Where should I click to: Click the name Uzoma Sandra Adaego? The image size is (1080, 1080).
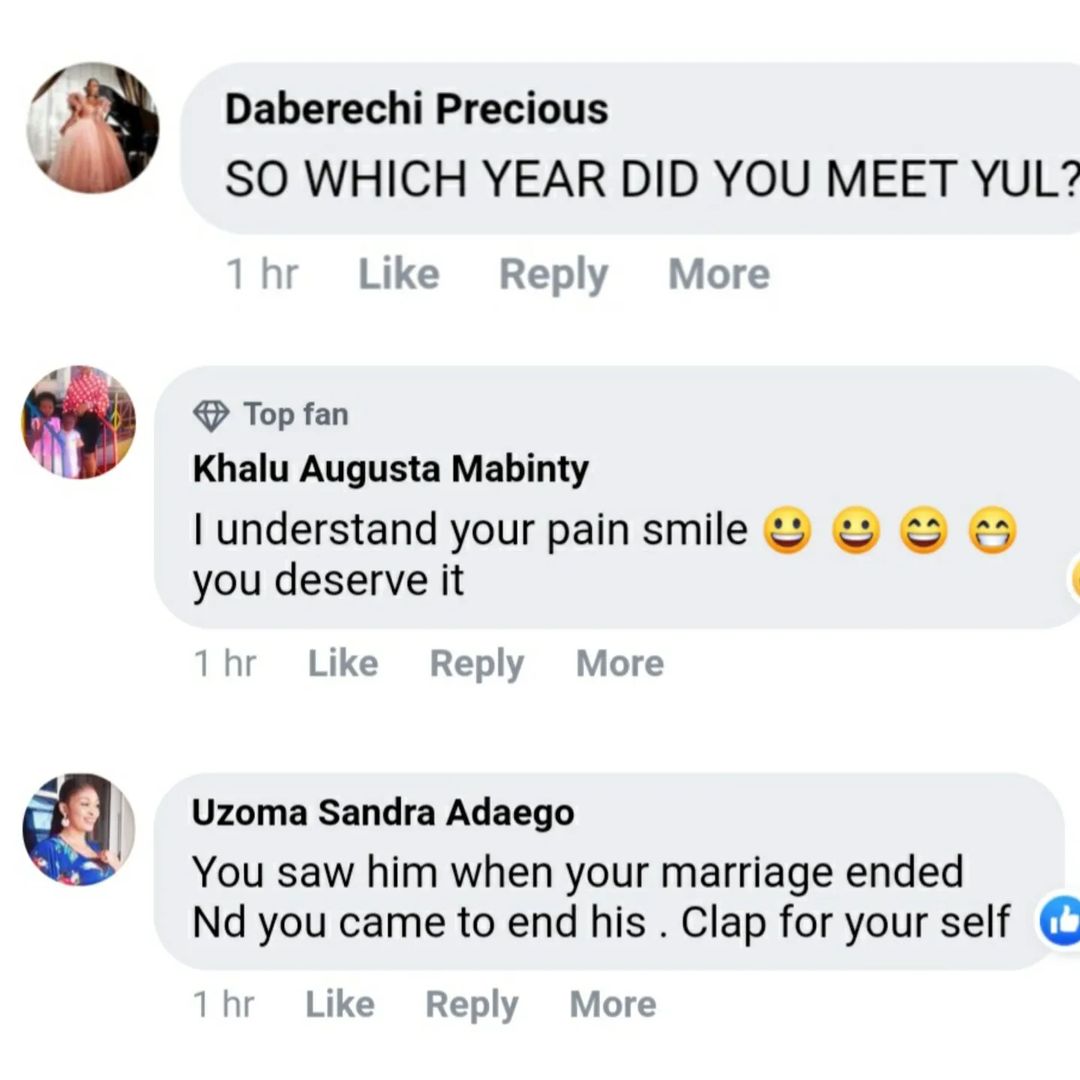[x=383, y=813]
